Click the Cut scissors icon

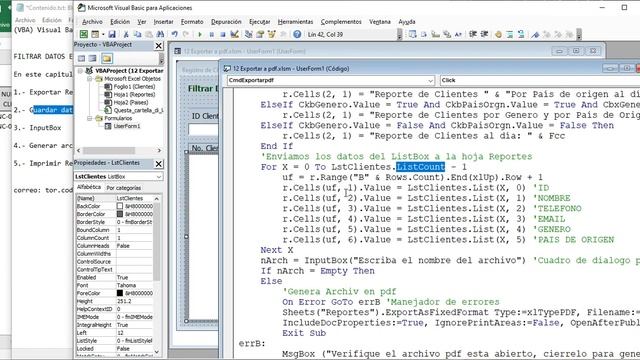pos(126,35)
